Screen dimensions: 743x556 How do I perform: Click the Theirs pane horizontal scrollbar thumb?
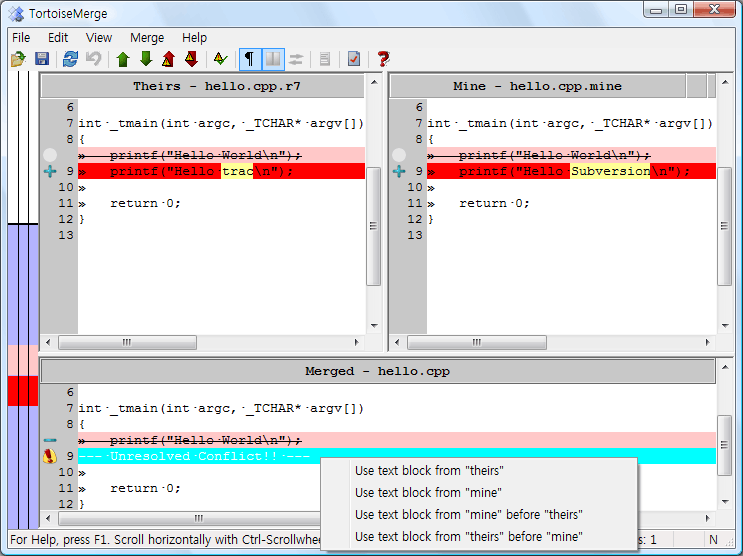pos(127,342)
